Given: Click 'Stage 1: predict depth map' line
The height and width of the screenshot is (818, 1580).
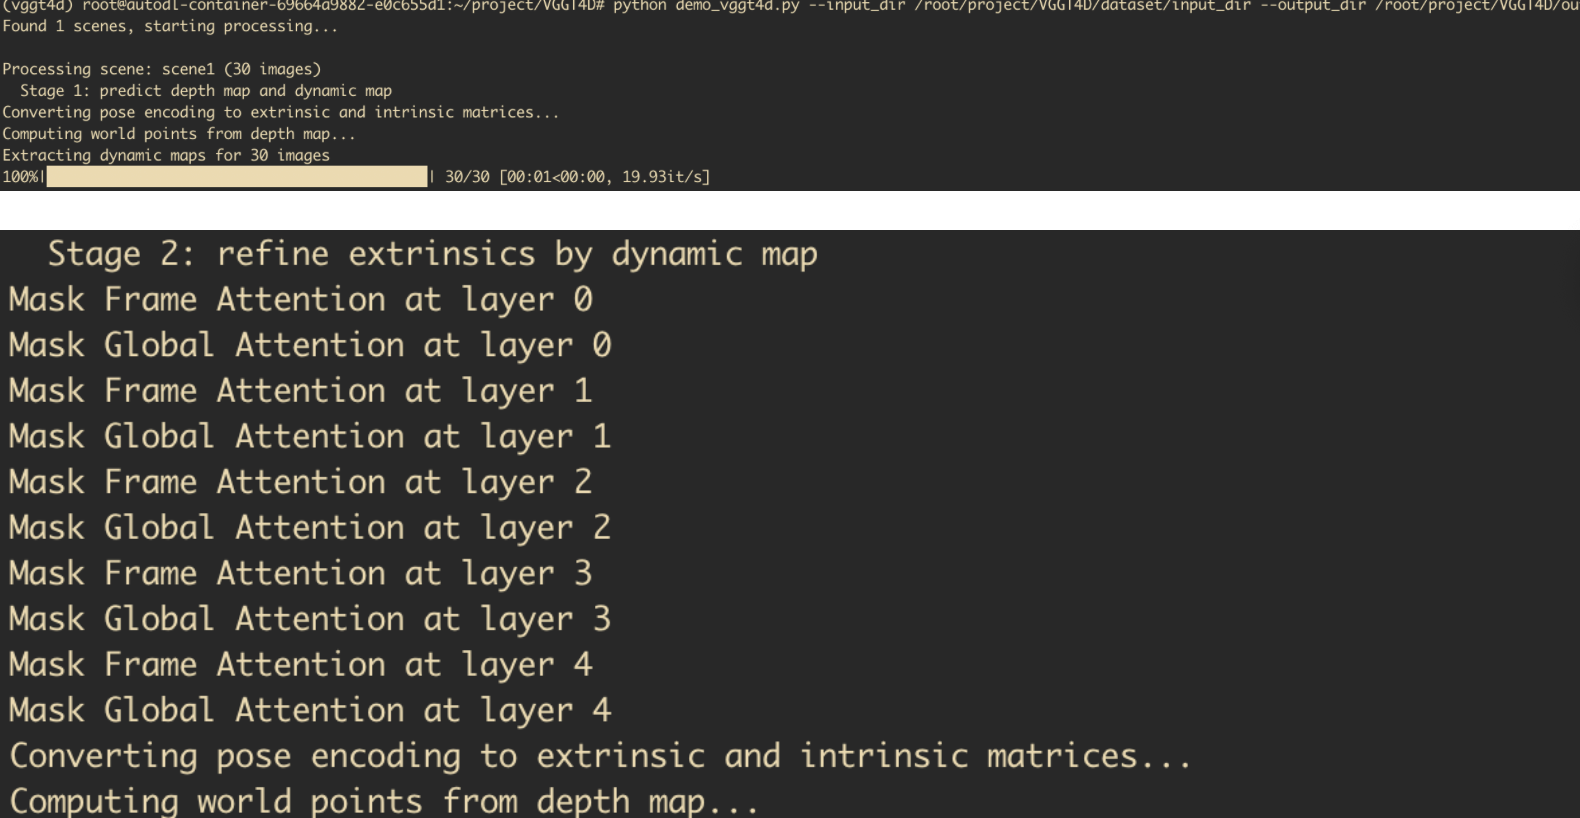Looking at the screenshot, I should tap(205, 91).
